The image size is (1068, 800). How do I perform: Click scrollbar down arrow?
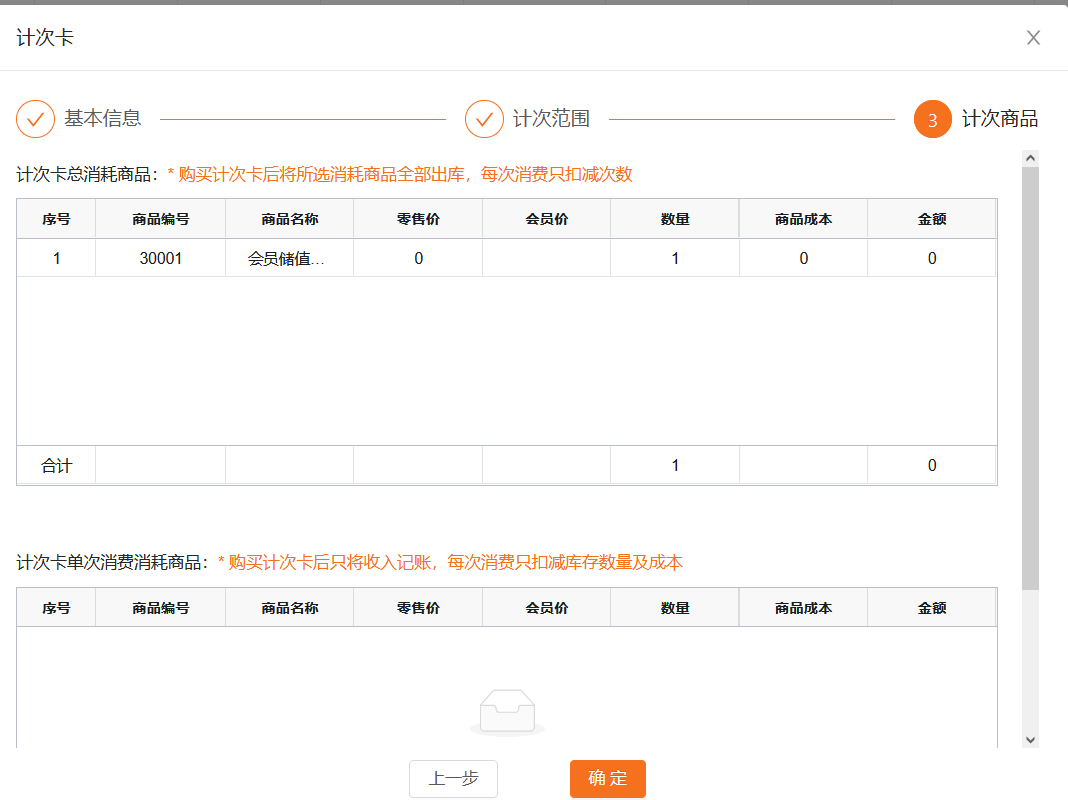click(1031, 739)
